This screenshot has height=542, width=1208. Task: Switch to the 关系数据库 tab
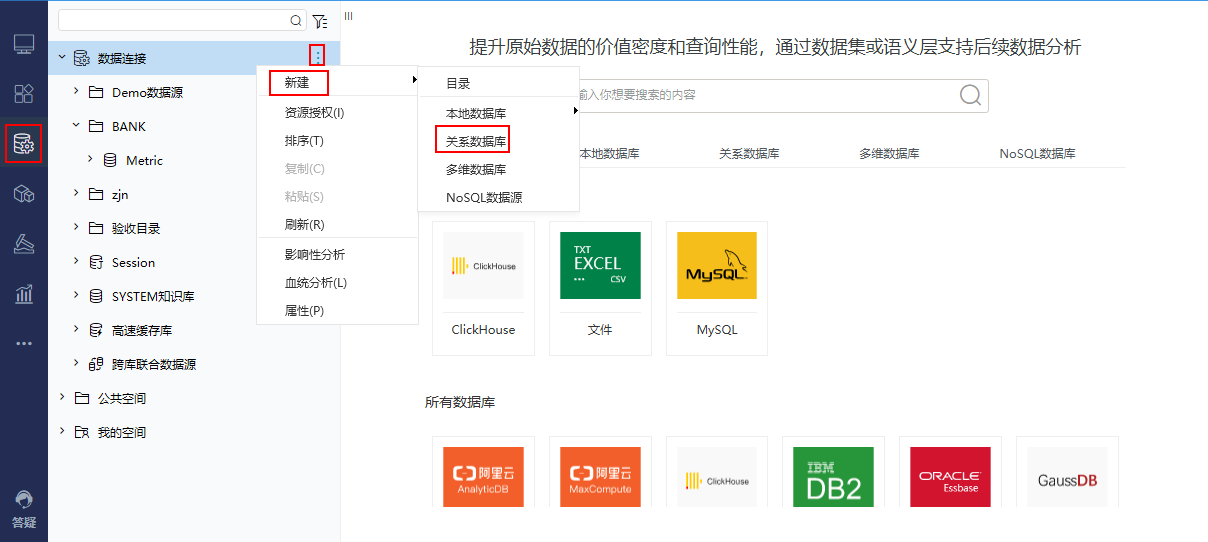coord(749,154)
